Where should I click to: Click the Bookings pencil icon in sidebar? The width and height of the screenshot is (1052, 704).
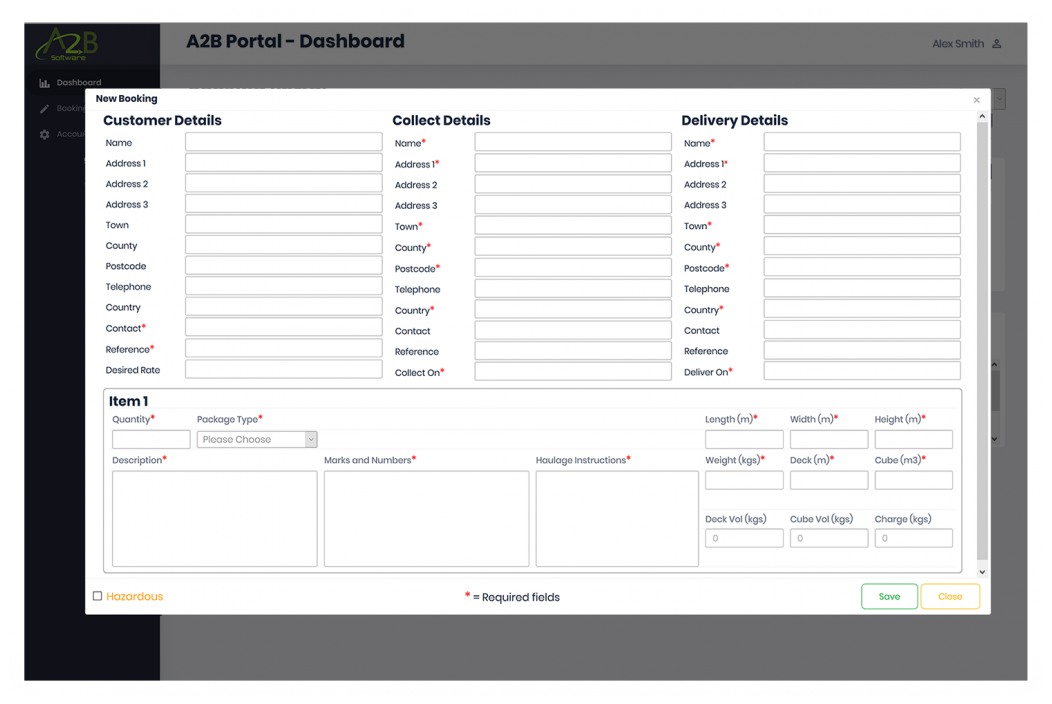[x=44, y=108]
